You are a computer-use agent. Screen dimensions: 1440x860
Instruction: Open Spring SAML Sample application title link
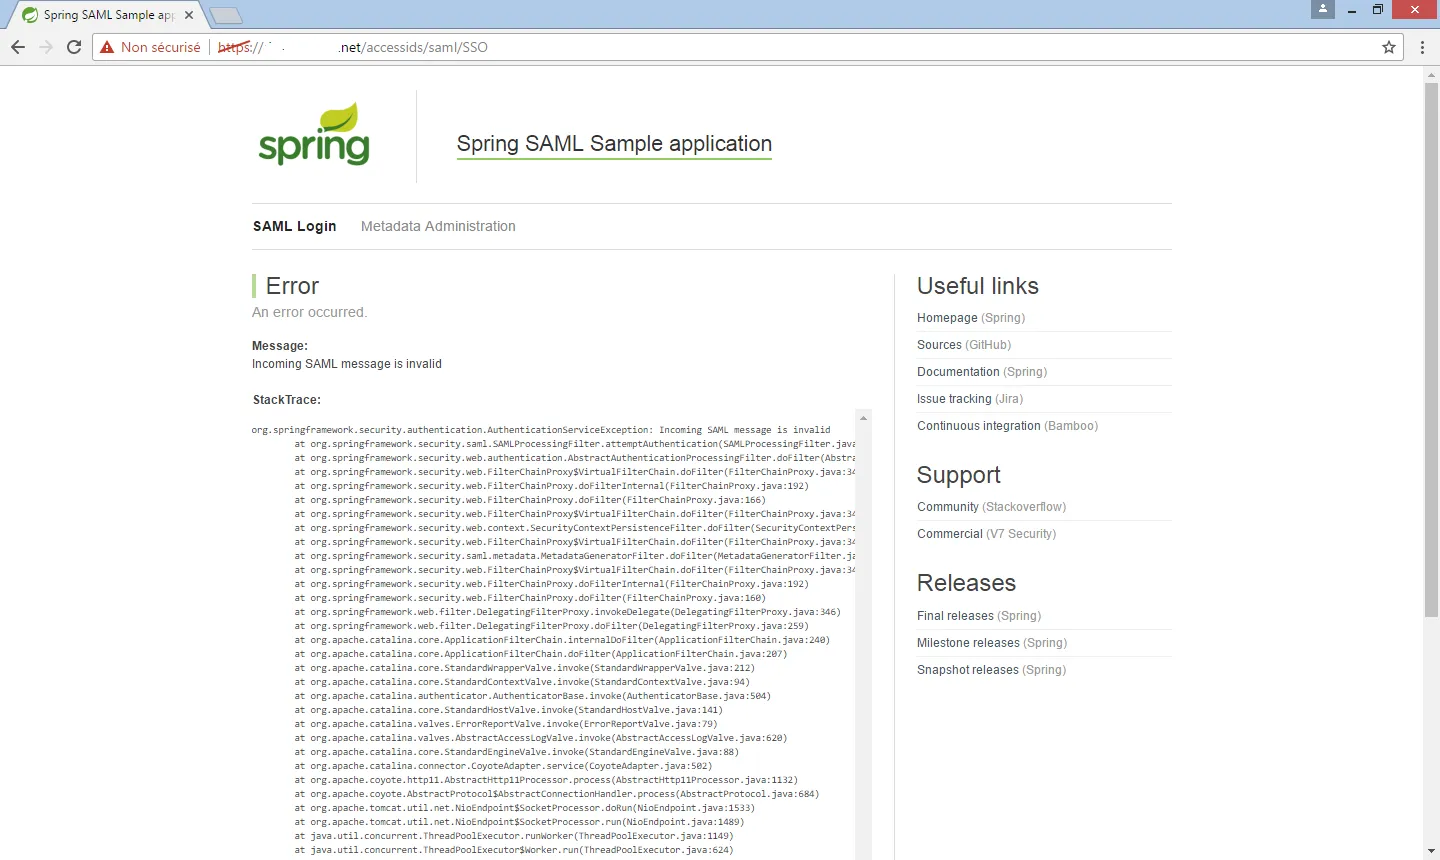point(614,144)
